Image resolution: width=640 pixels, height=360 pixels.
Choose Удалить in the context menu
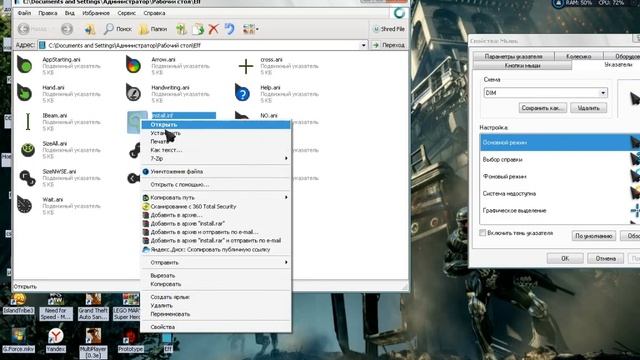[x=216, y=306]
